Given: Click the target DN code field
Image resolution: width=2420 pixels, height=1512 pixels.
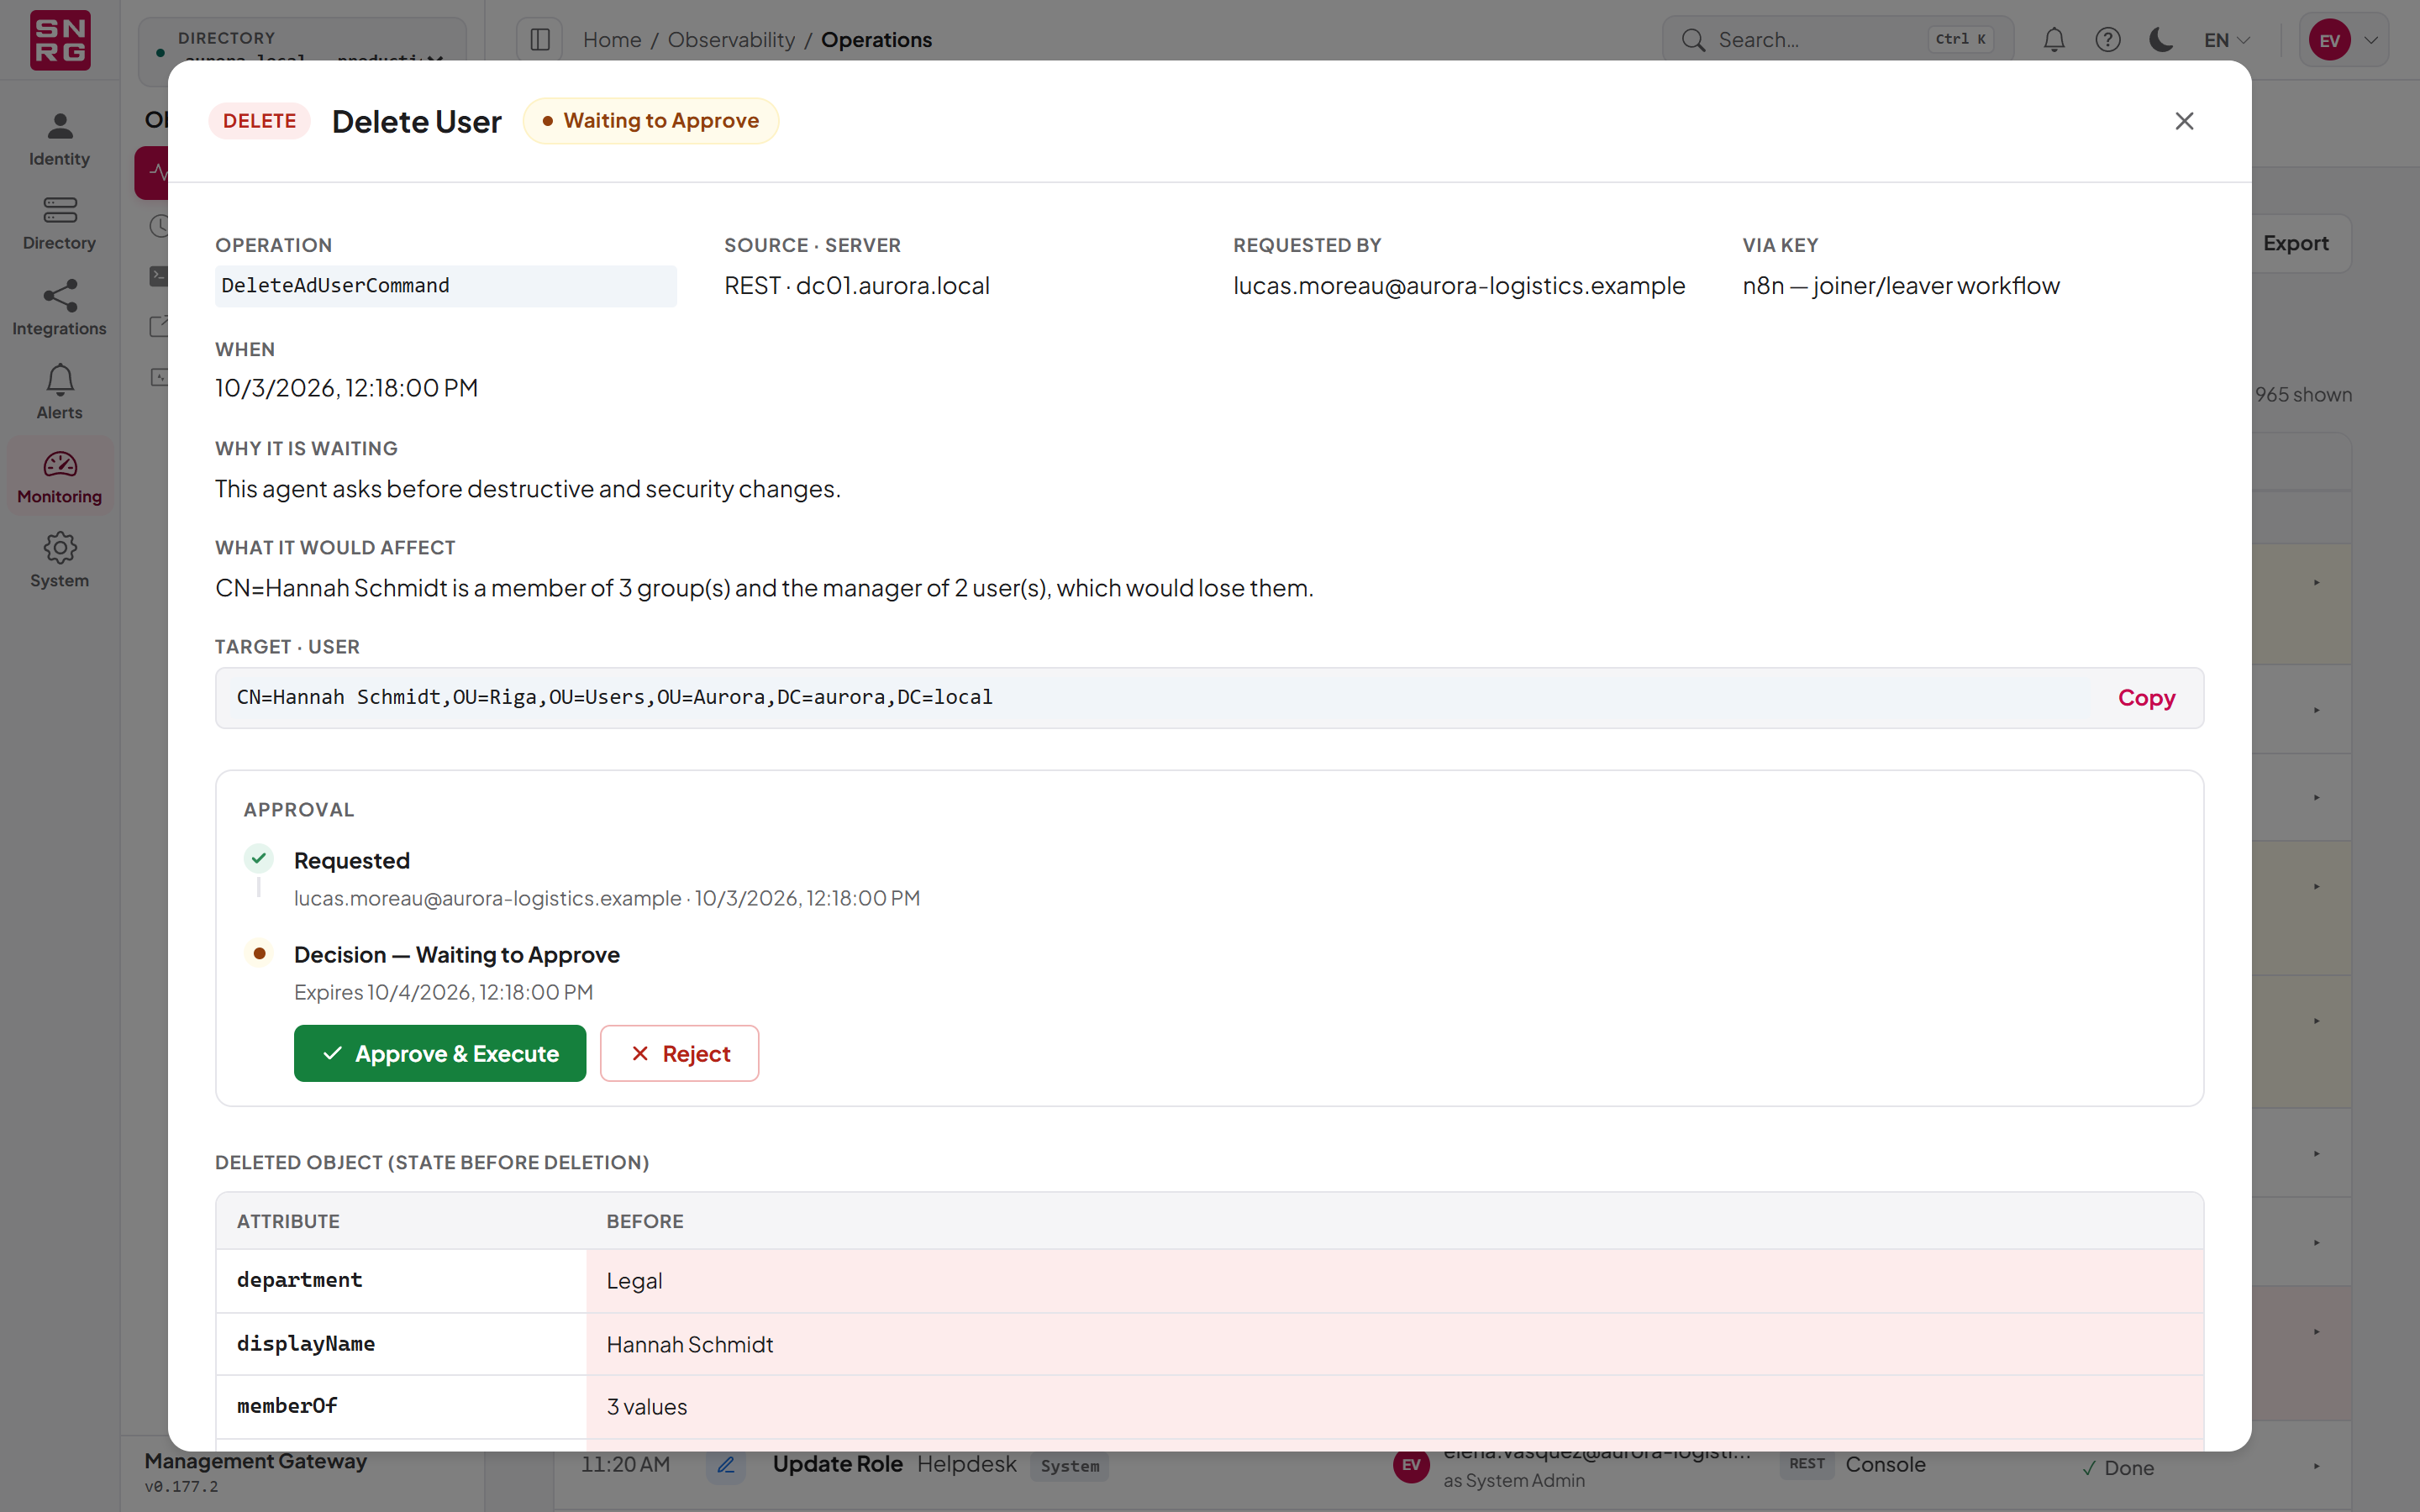Looking at the screenshot, I should [1209, 698].
